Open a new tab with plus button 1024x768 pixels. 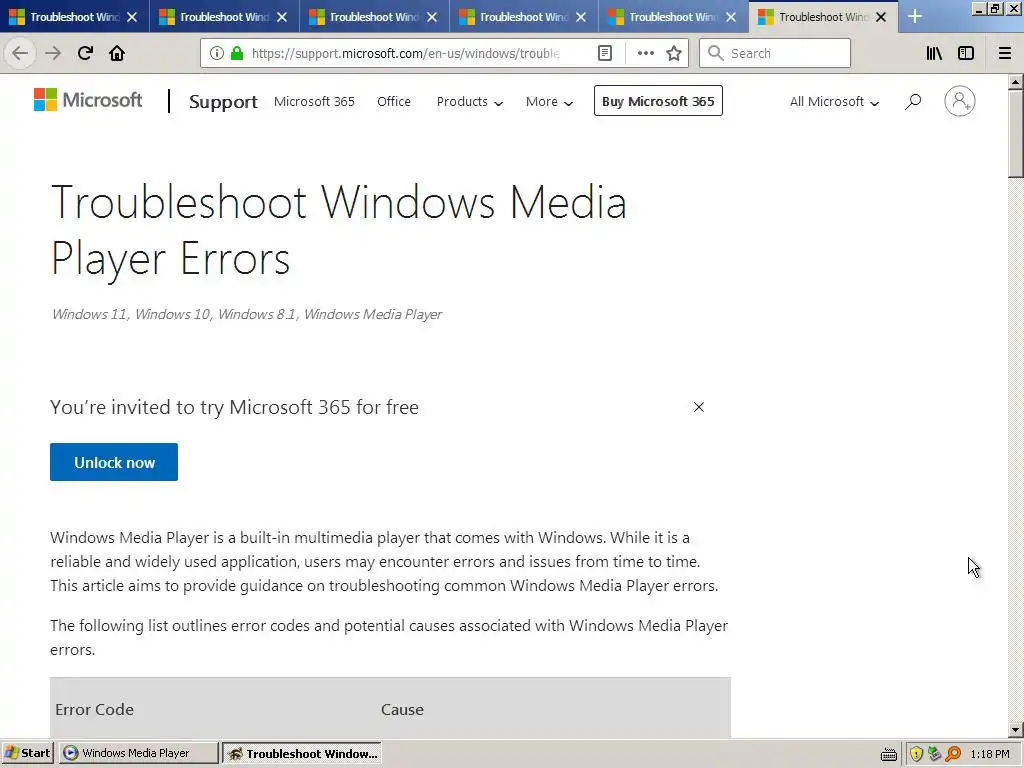click(915, 16)
